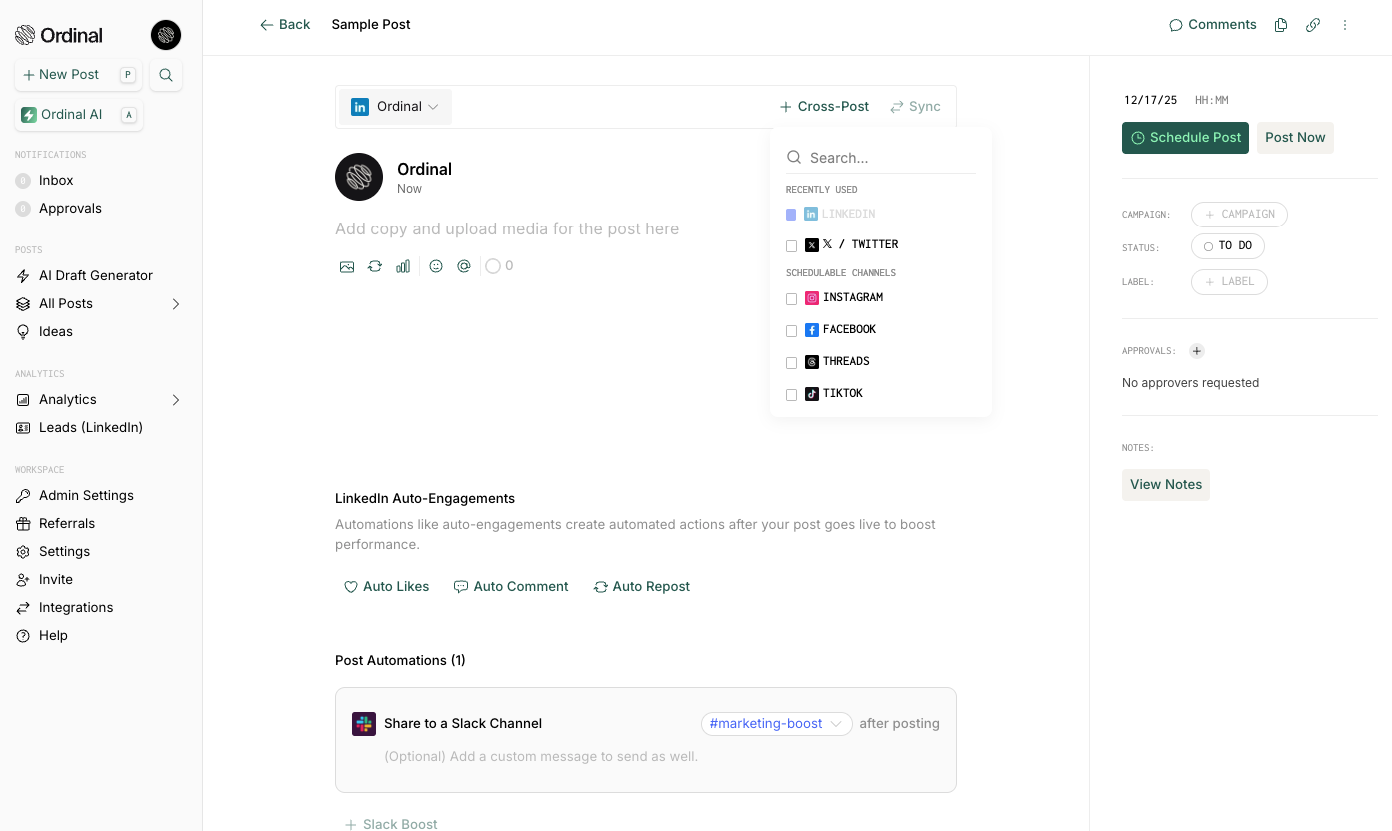Open the #marketing-boost Slack channel dropdown
The height and width of the screenshot is (831, 1392).
pos(777,723)
